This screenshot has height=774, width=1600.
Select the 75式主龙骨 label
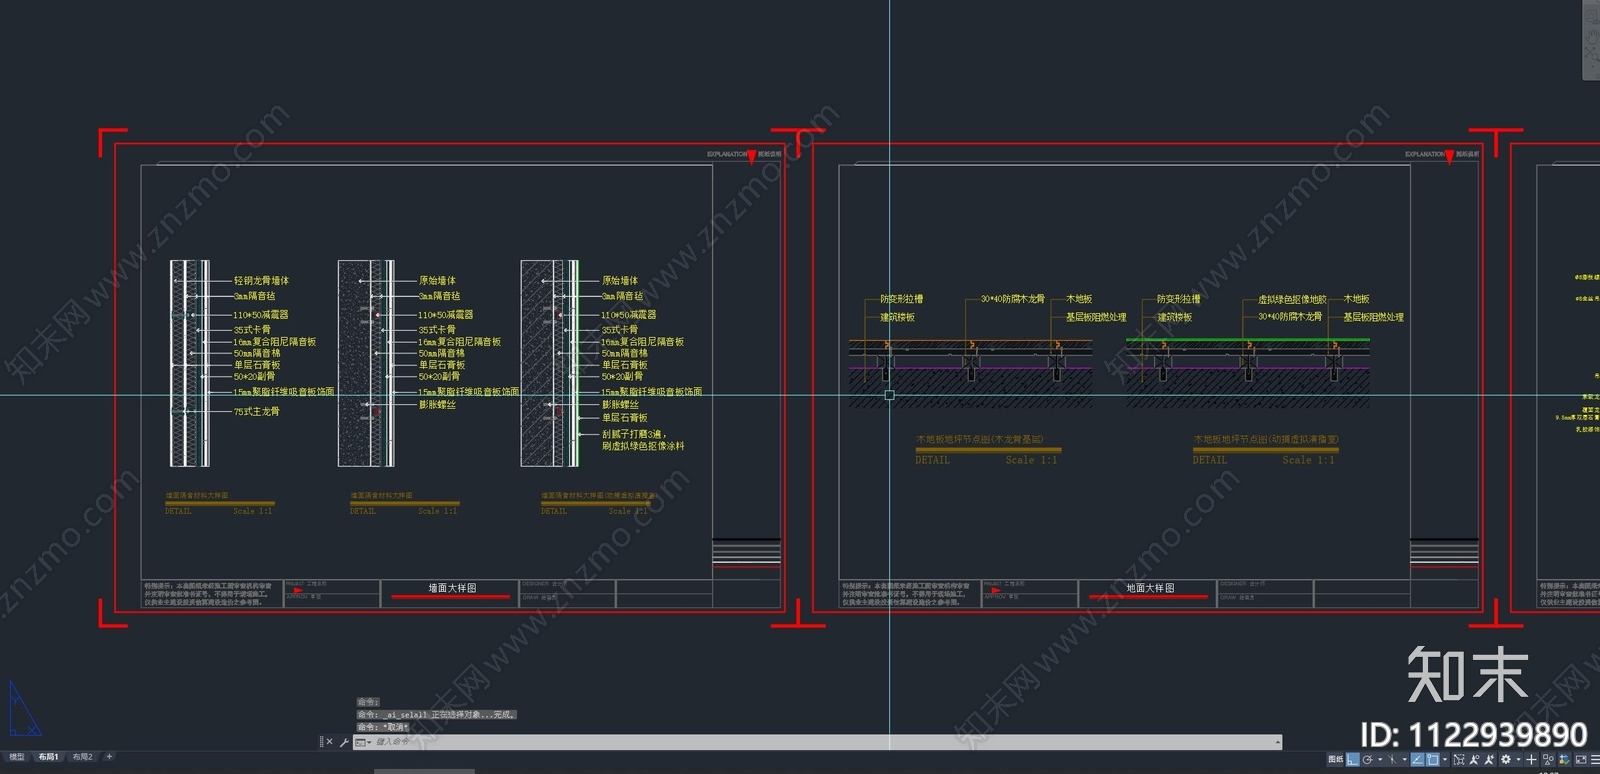(257, 411)
